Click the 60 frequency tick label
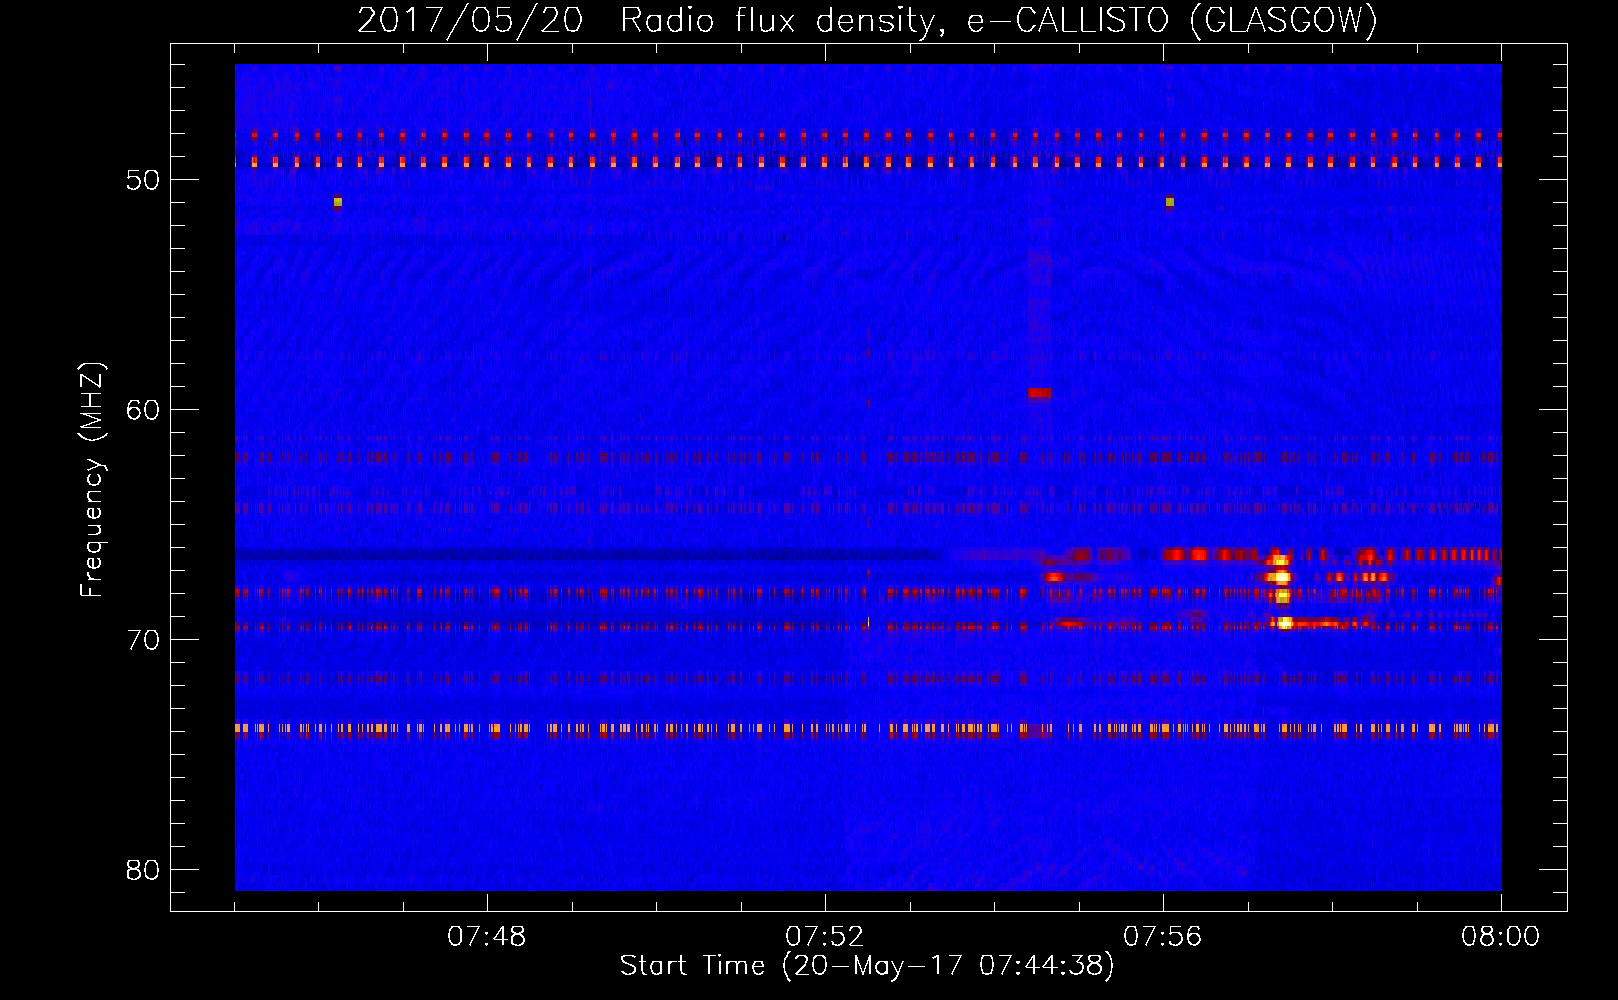The image size is (1618, 1000). 143,410
